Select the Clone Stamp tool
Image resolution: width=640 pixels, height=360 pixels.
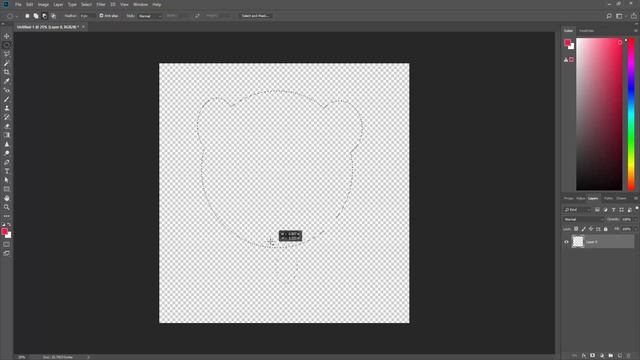(x=7, y=108)
